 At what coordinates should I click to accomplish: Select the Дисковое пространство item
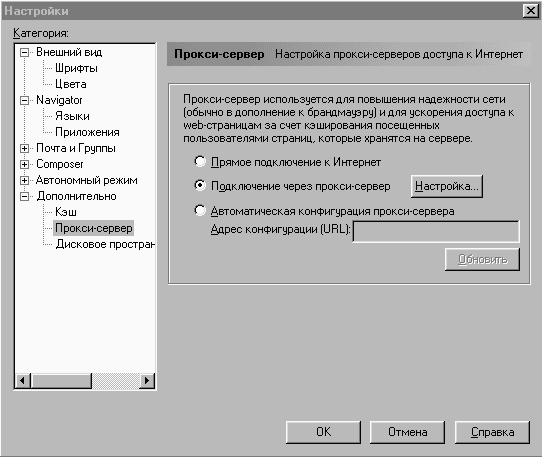coord(105,244)
